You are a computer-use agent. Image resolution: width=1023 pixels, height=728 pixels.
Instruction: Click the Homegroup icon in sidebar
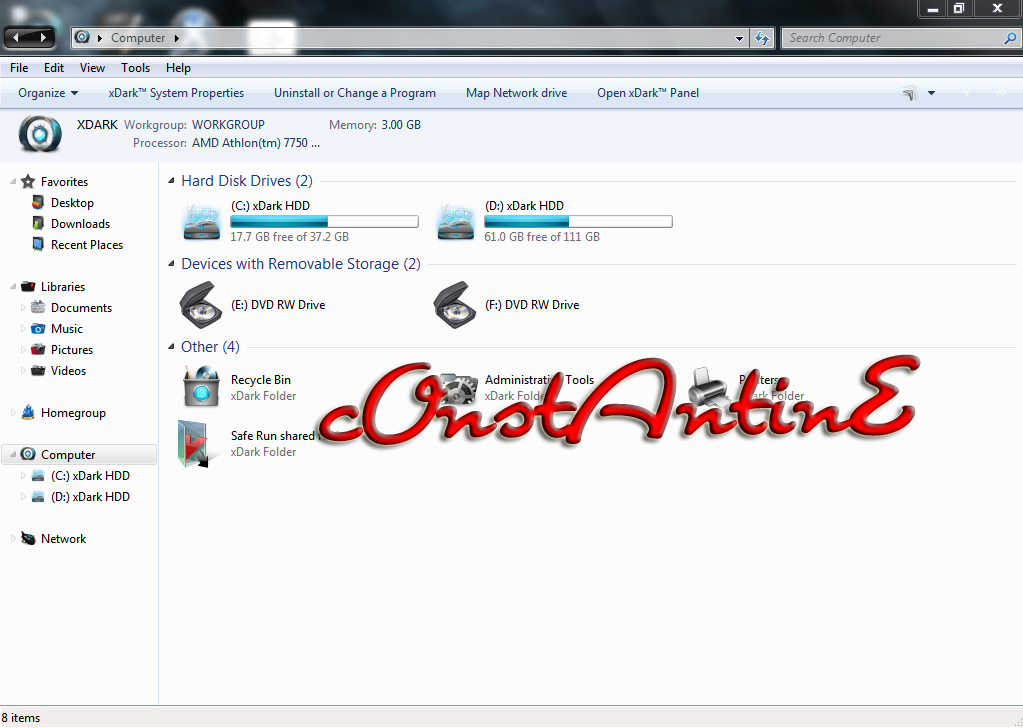coord(27,412)
